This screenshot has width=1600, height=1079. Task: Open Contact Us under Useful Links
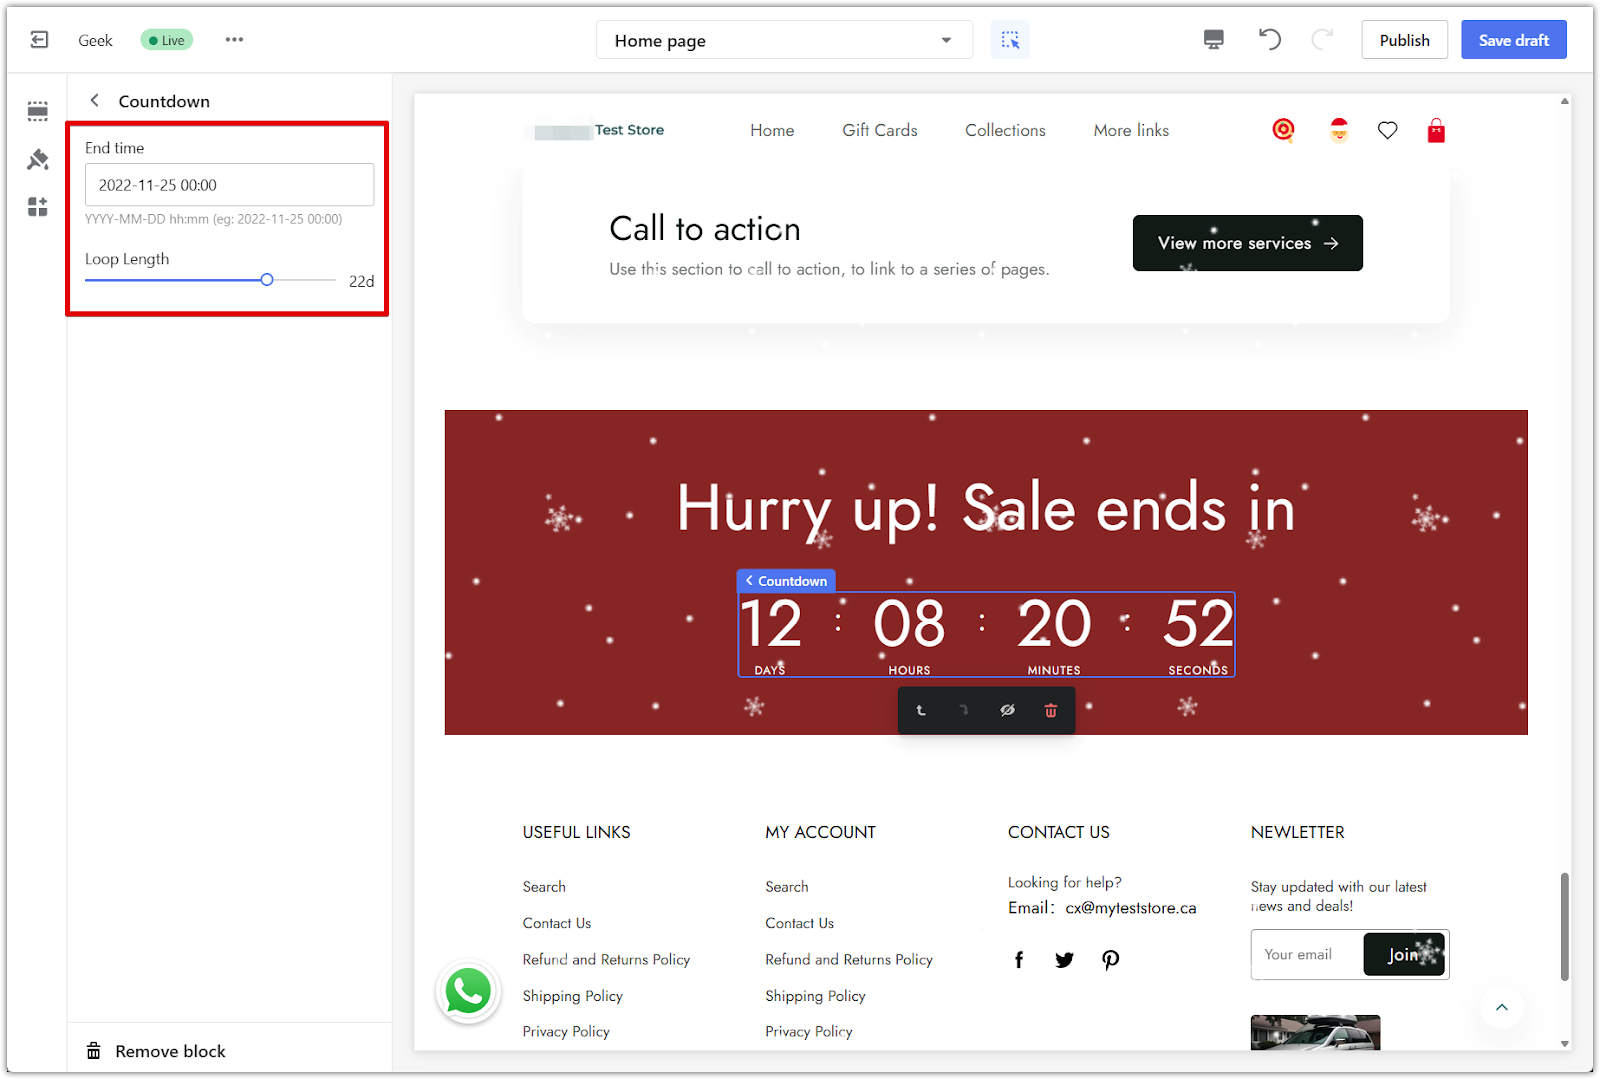[x=557, y=923]
